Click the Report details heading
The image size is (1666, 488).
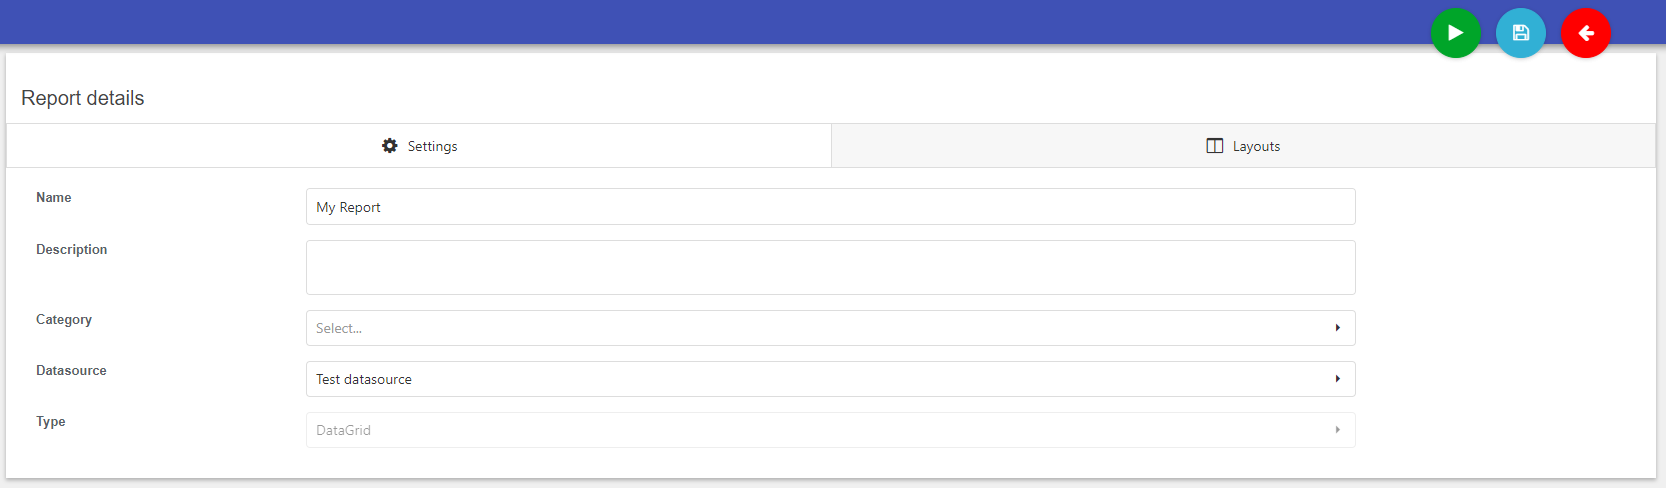[83, 98]
